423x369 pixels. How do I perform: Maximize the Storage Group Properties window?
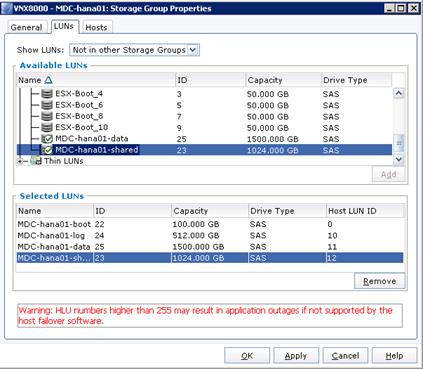[x=401, y=8]
